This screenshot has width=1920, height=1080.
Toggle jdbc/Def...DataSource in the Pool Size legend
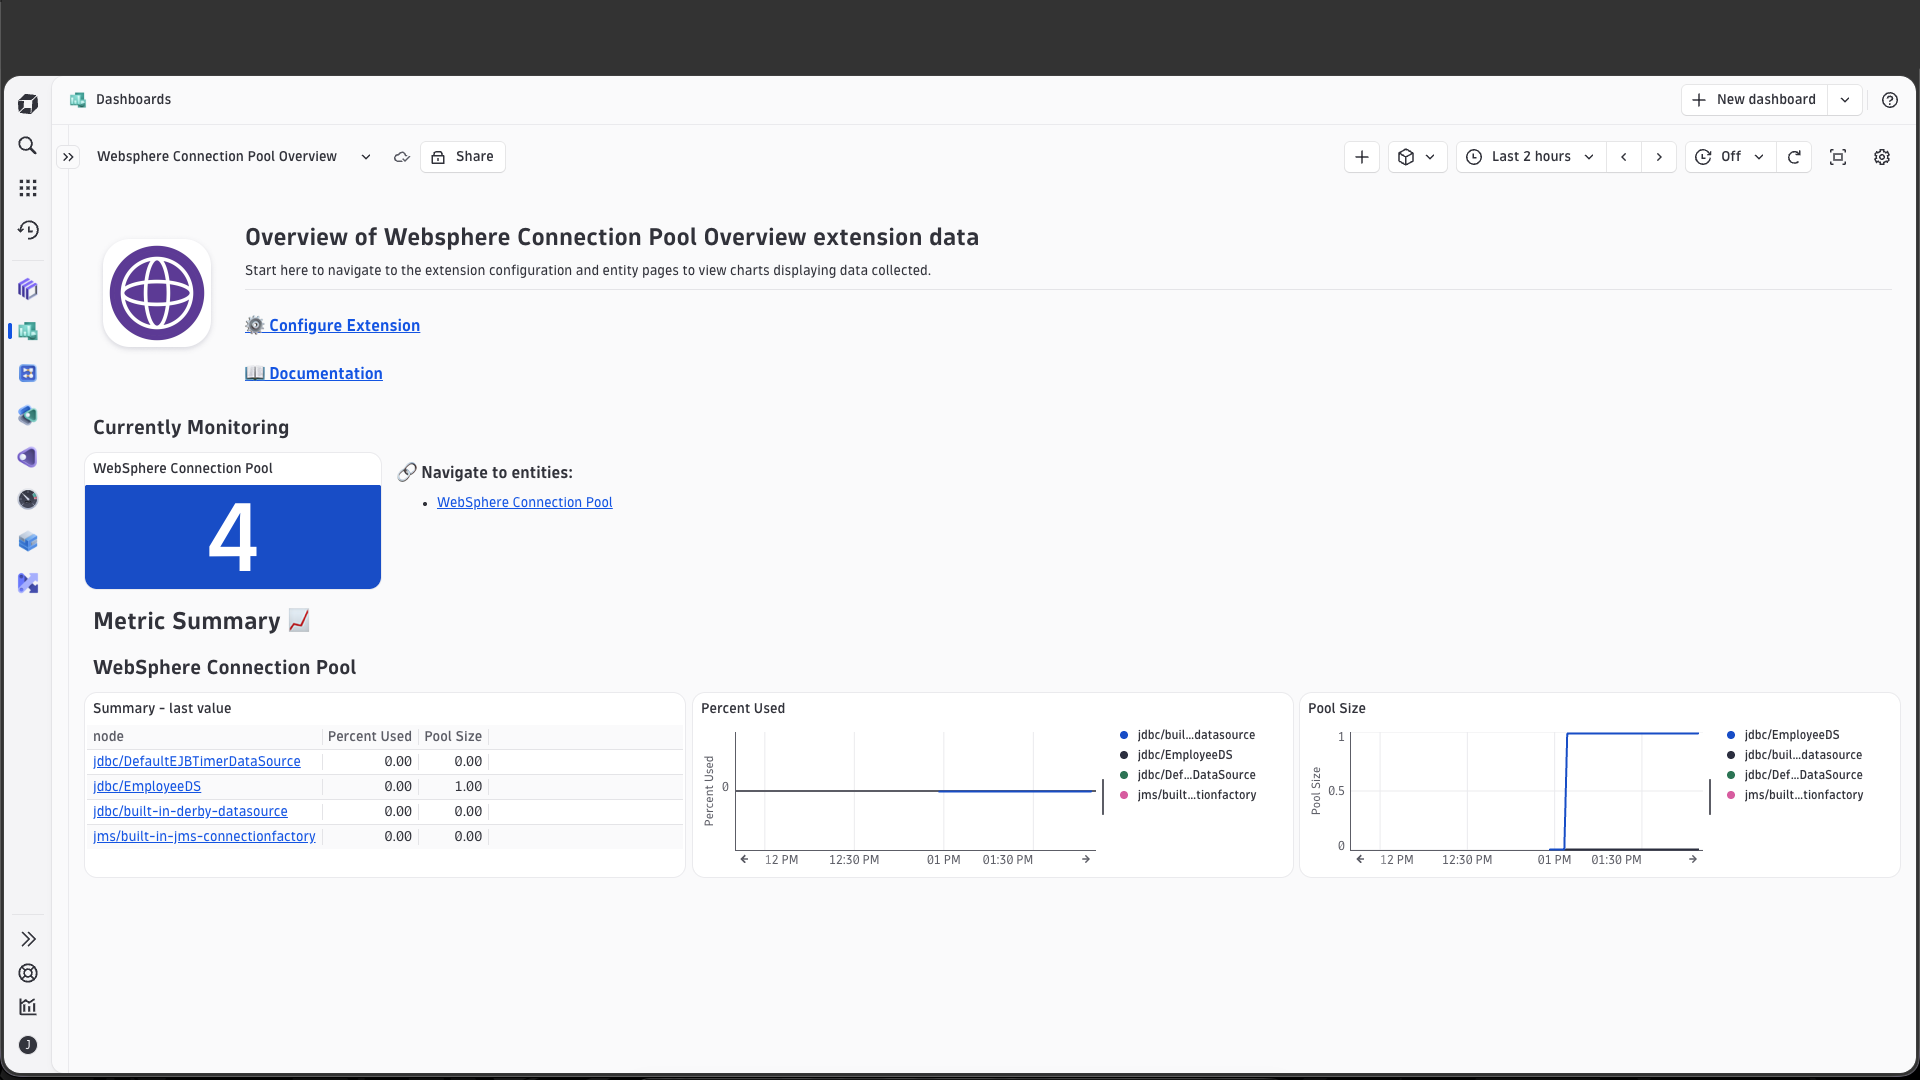1794,775
